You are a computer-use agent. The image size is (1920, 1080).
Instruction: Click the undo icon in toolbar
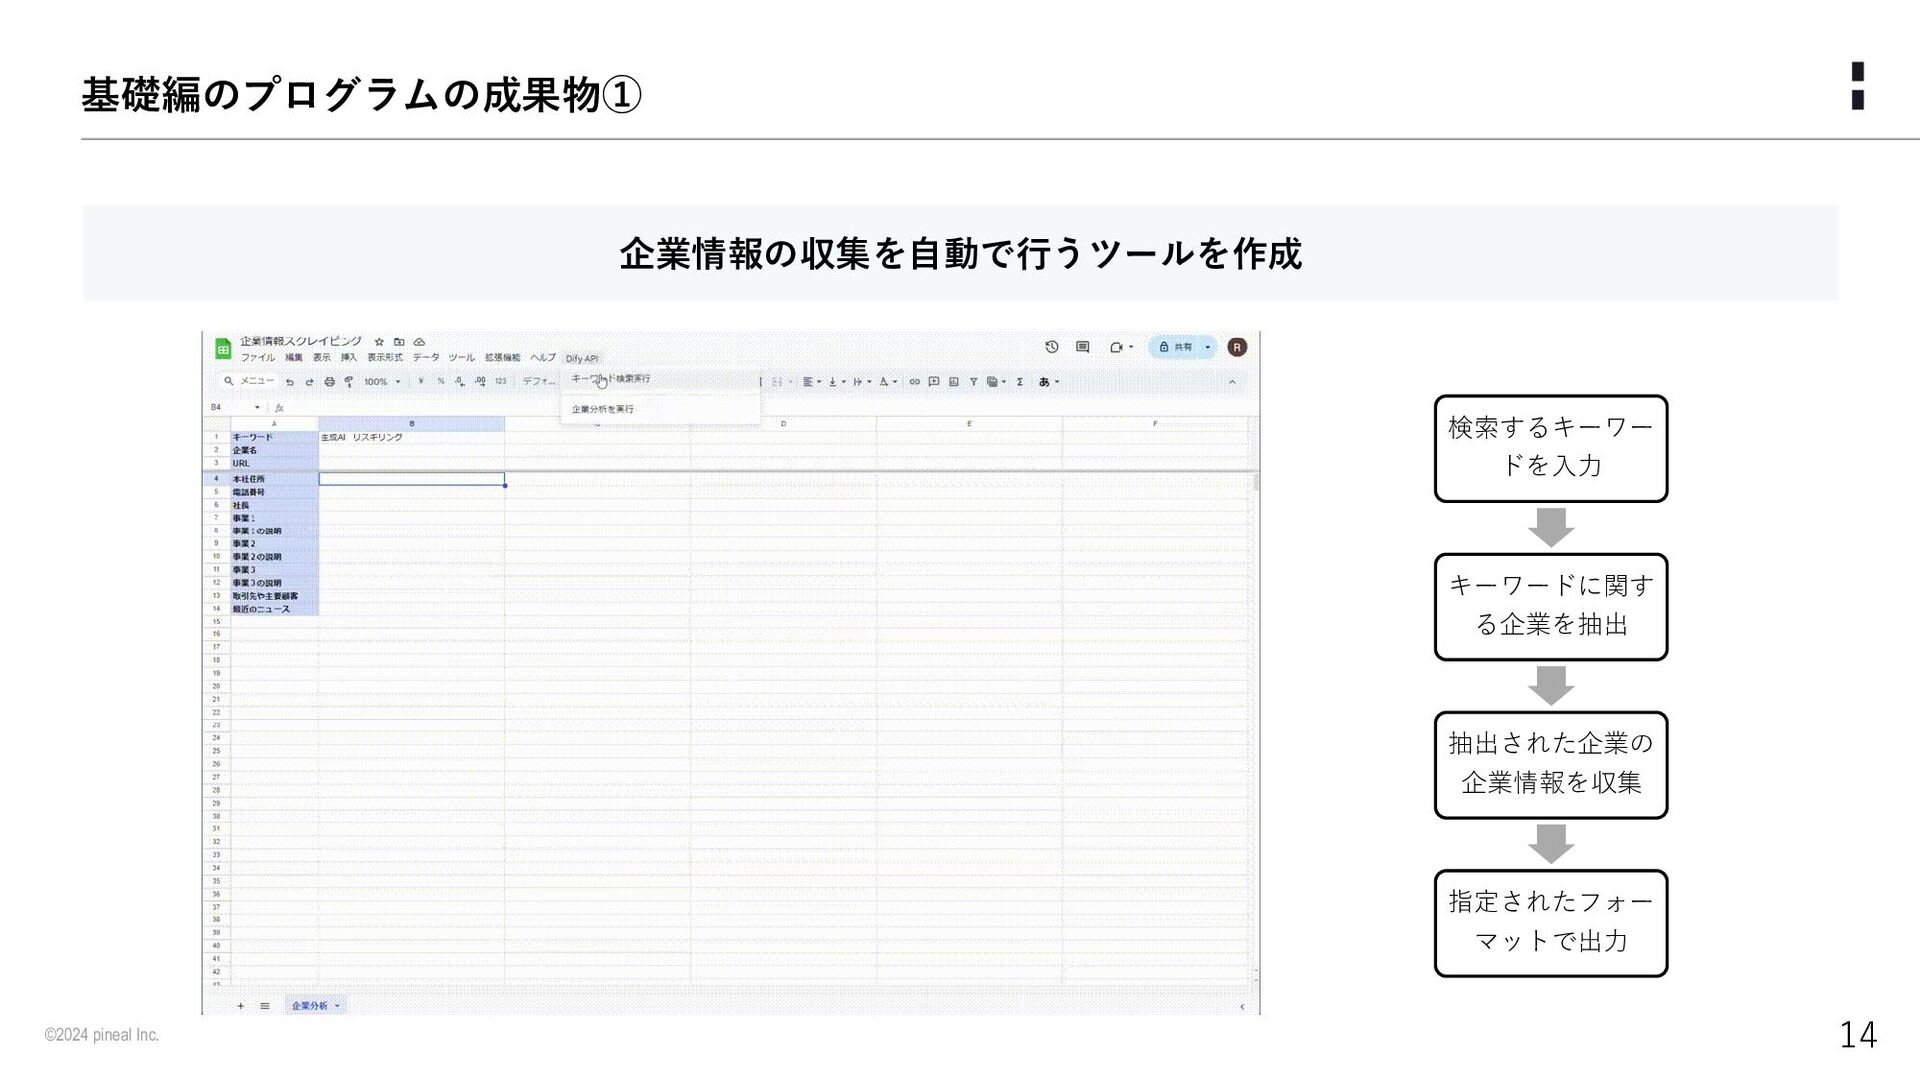coord(290,382)
